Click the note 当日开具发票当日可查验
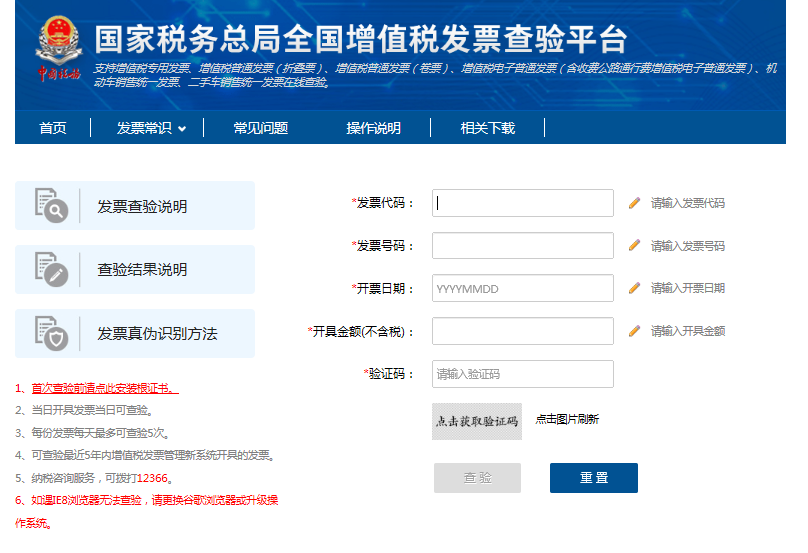808x553 pixels. coord(84,410)
